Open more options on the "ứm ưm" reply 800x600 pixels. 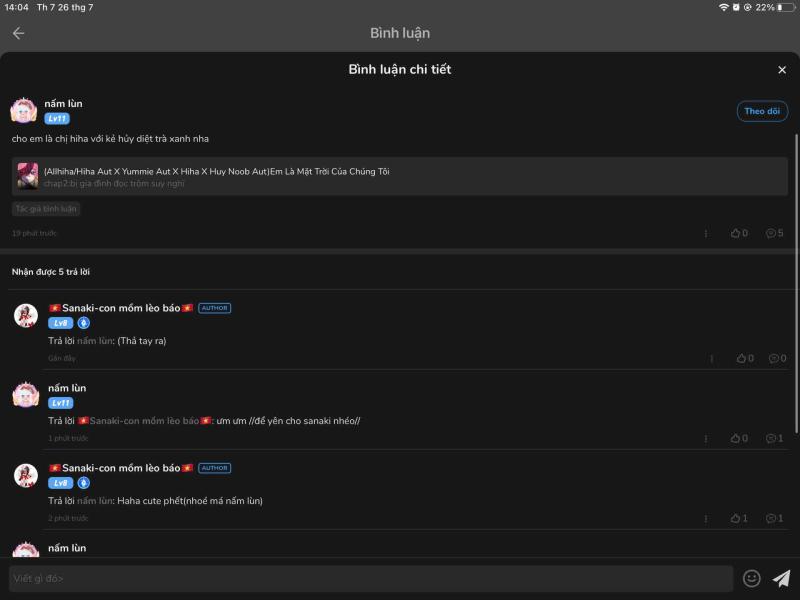[x=706, y=438]
